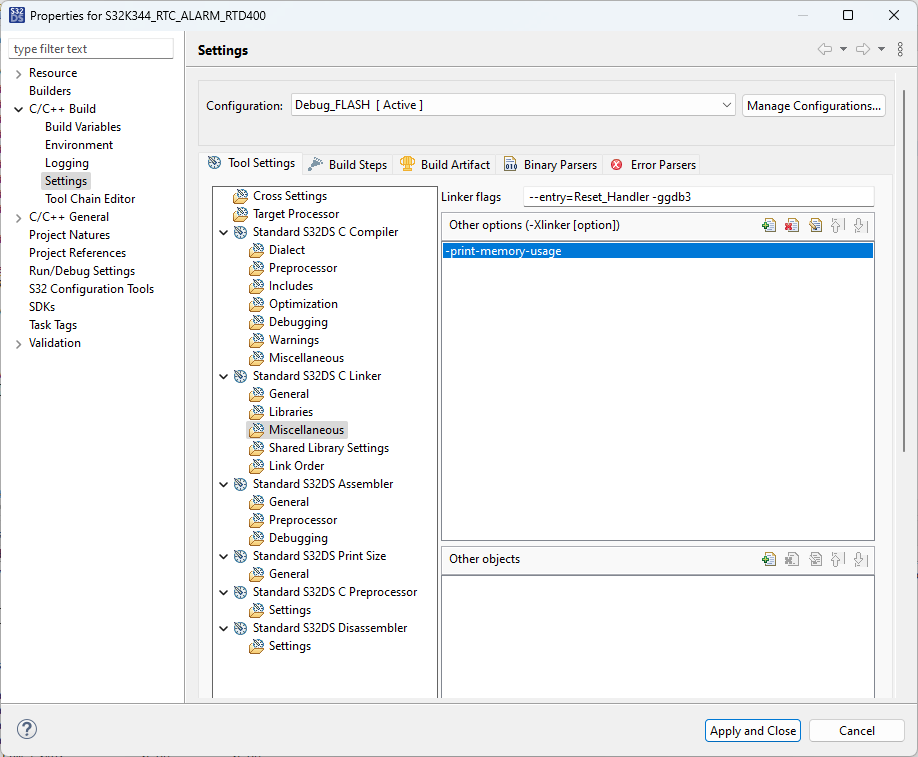Expand the Resource tree item
Viewport: 918px width, 757px height.
(18, 72)
